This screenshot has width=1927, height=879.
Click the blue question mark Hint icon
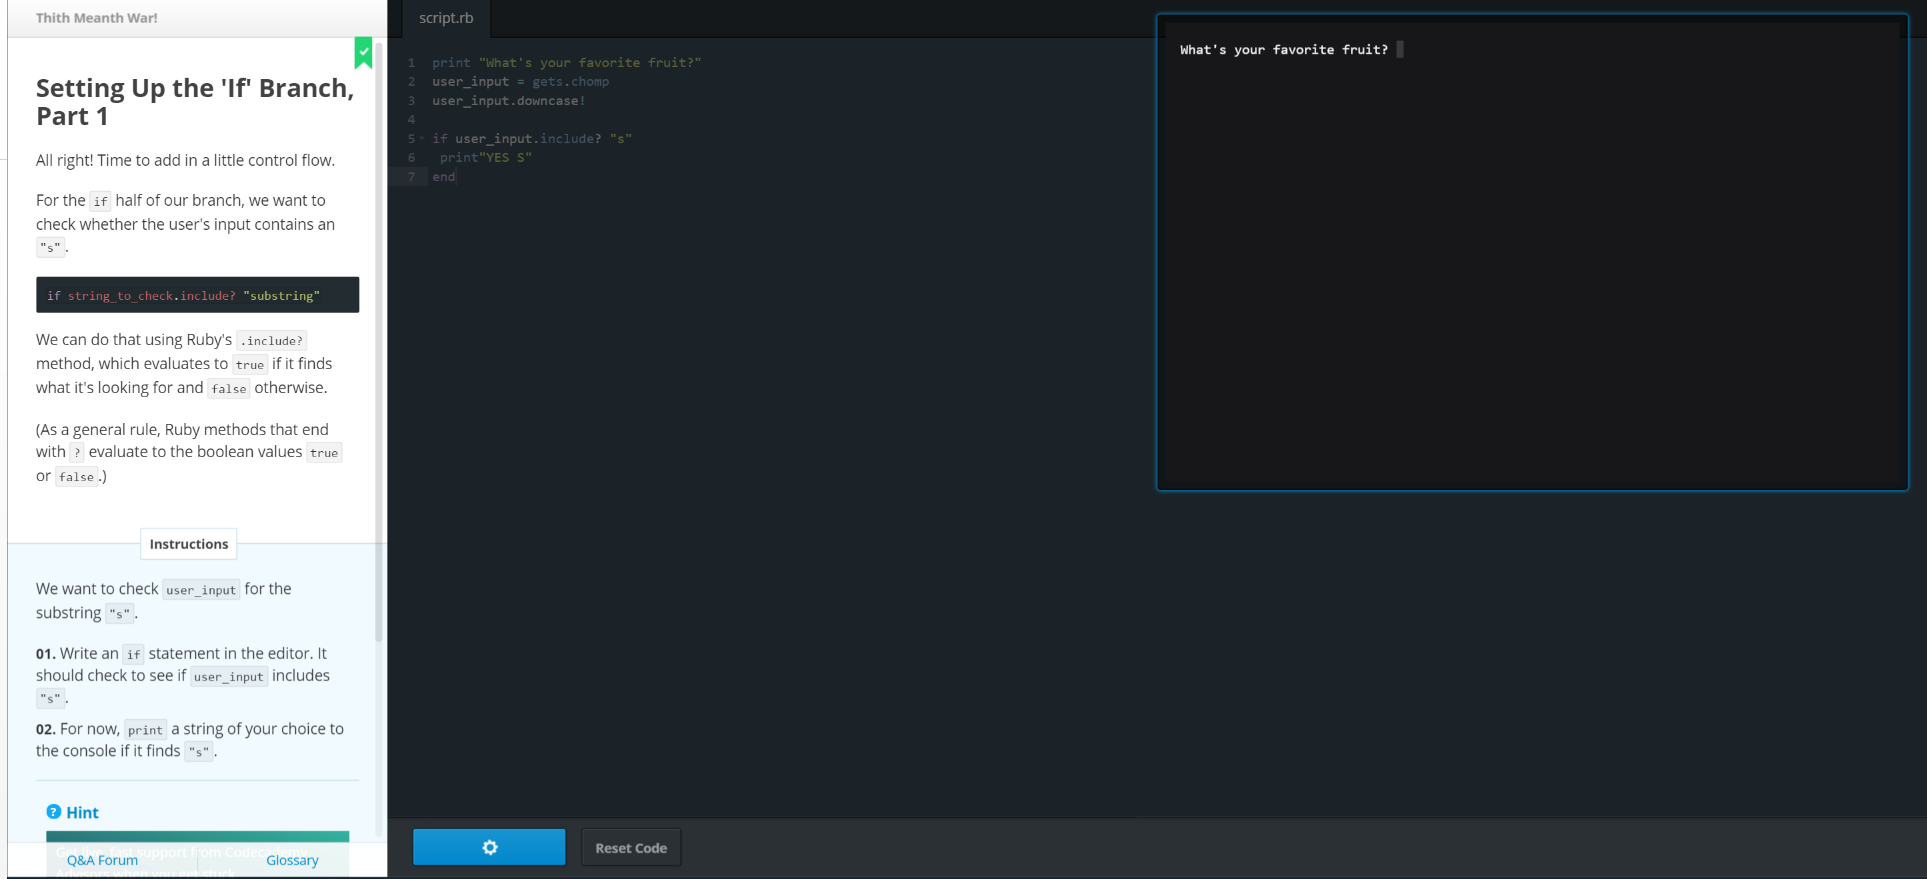(54, 812)
